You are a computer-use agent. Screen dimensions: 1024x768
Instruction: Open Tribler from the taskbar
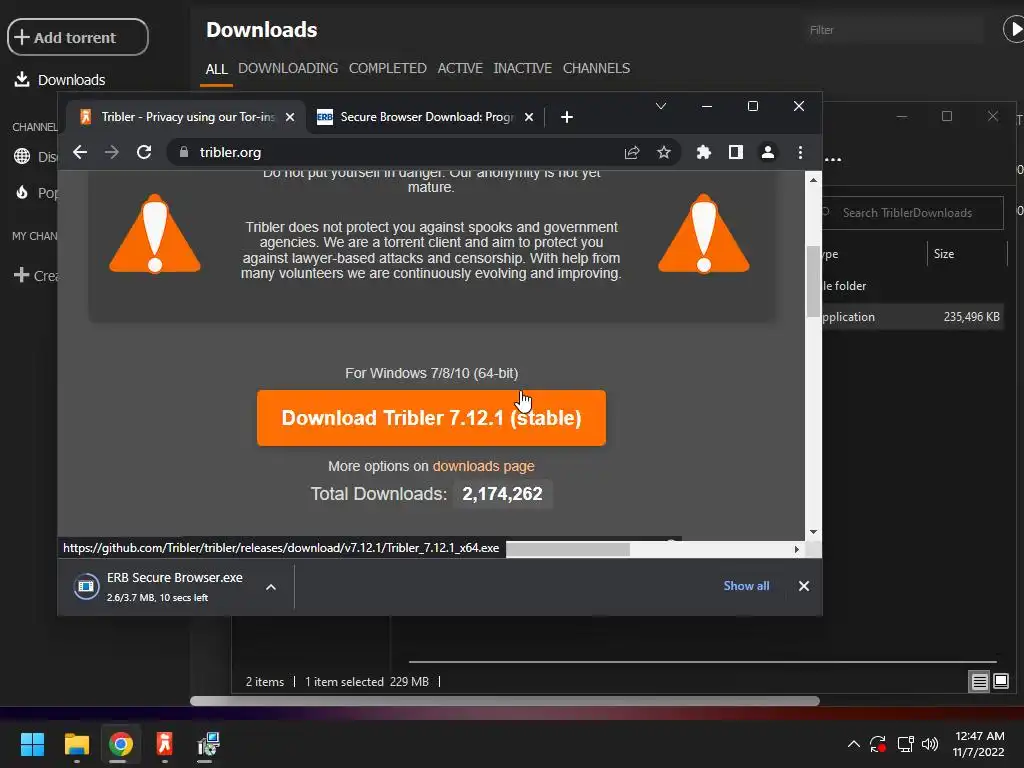click(164, 744)
